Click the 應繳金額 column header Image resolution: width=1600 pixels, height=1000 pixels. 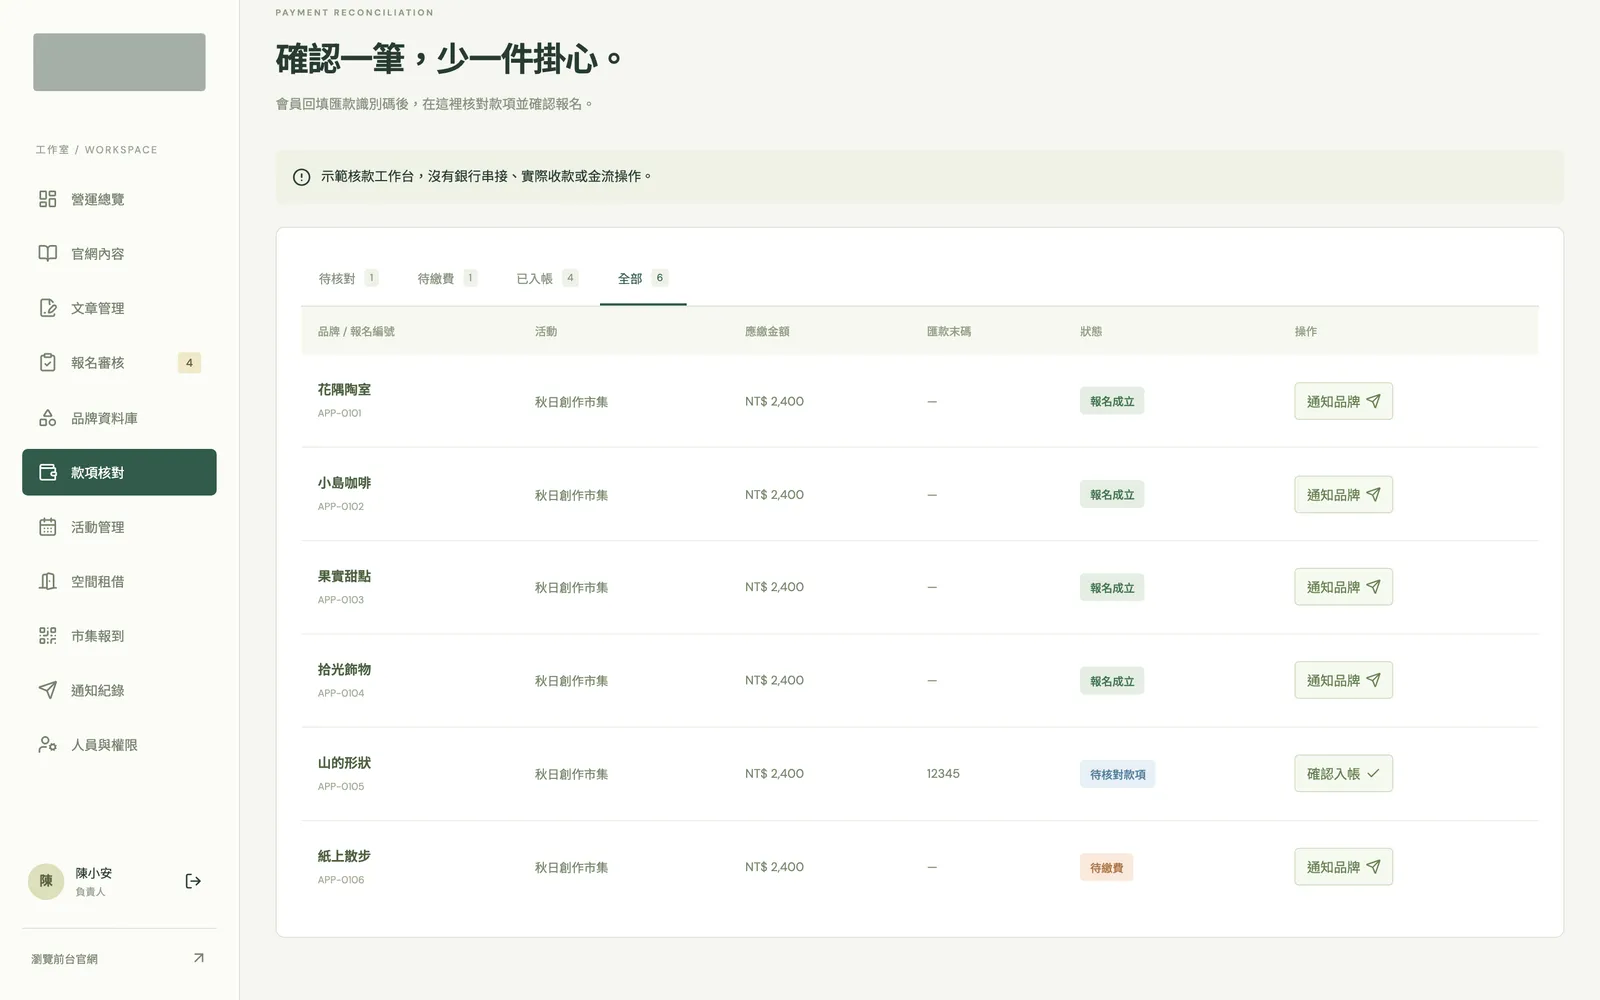coord(767,331)
